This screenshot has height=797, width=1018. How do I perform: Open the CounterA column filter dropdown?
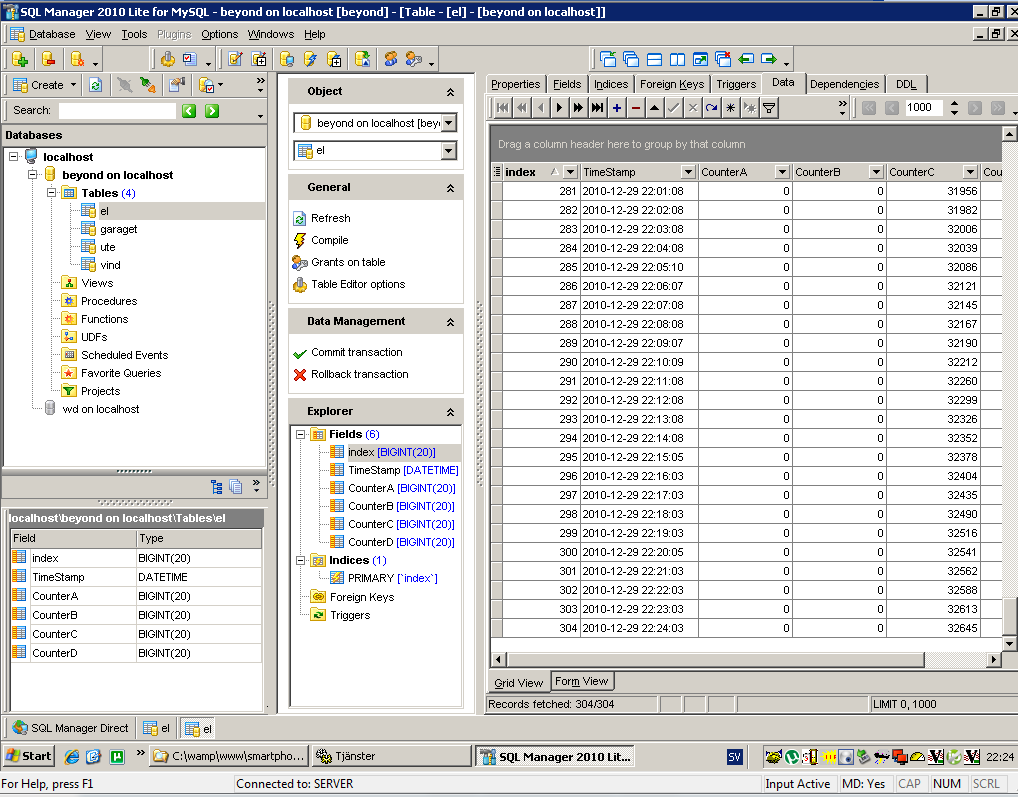coord(782,172)
